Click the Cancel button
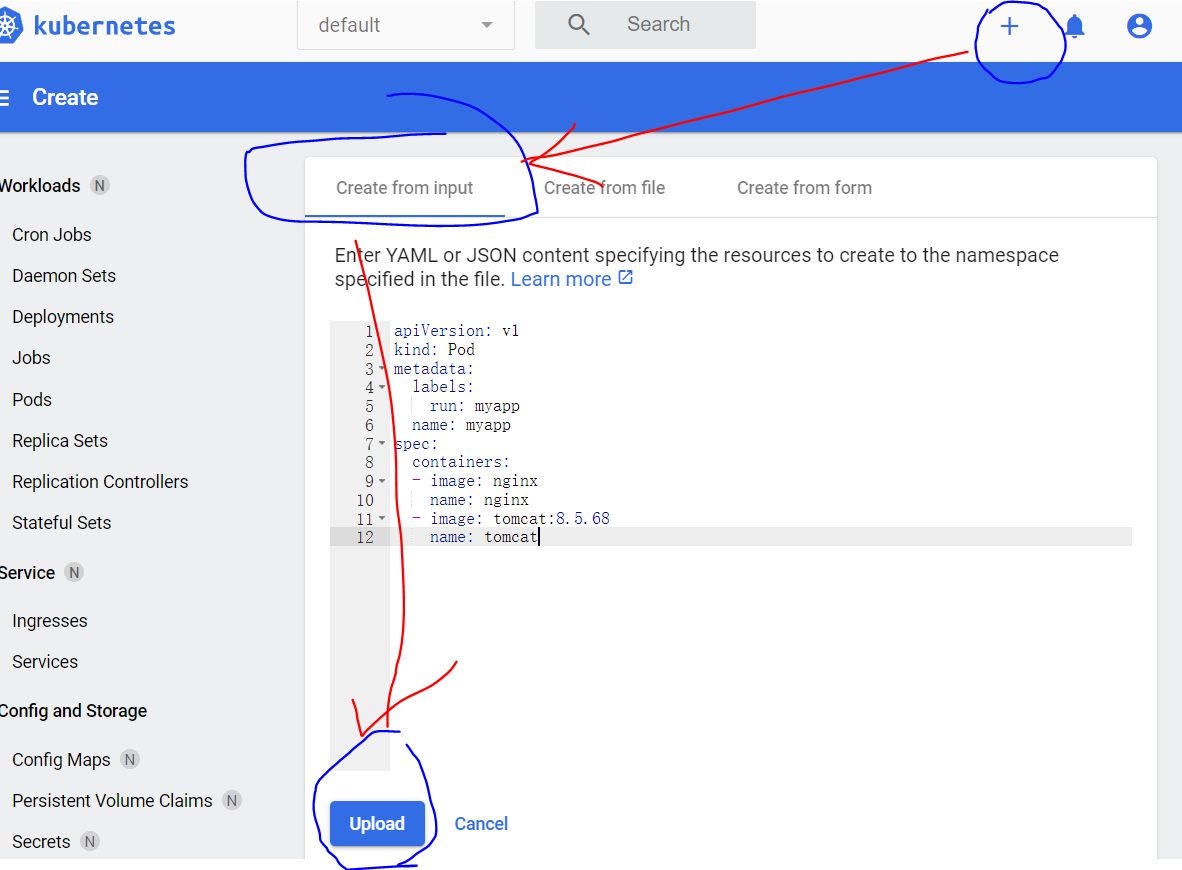The image size is (1182, 870). [481, 823]
